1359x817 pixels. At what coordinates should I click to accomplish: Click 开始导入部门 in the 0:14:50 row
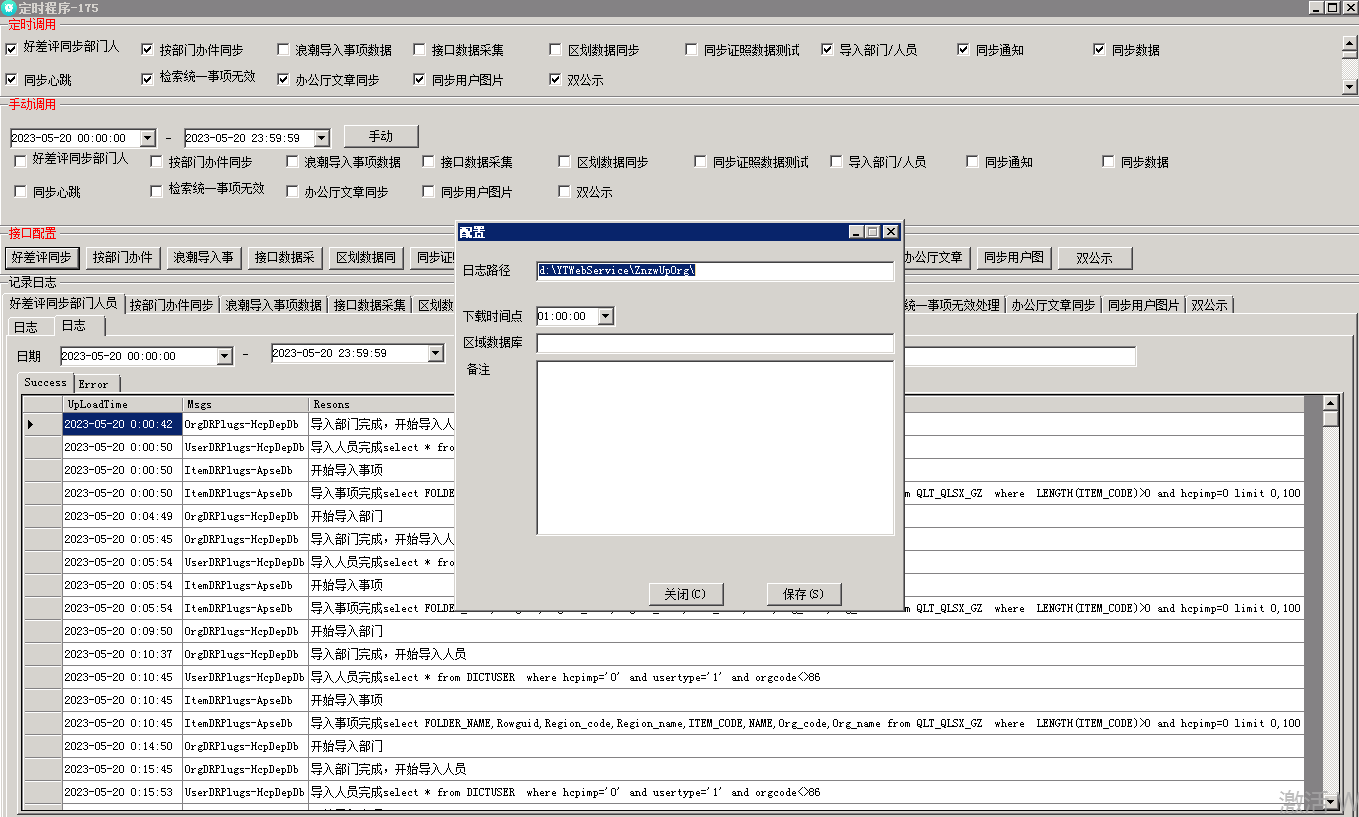[x=347, y=747]
